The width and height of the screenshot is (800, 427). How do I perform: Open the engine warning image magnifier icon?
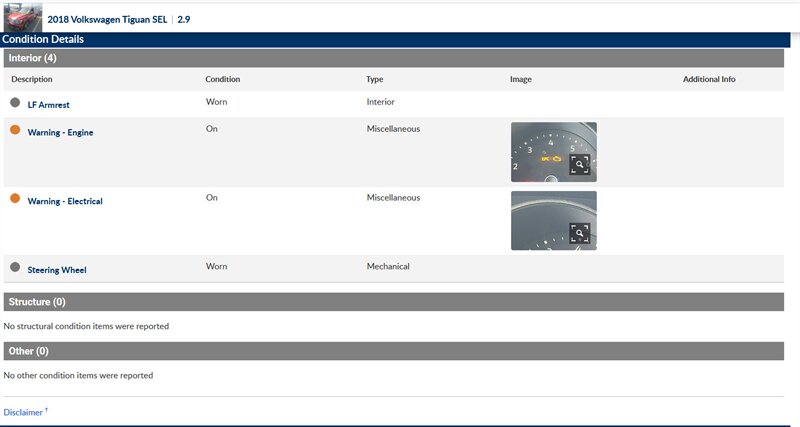(580, 165)
